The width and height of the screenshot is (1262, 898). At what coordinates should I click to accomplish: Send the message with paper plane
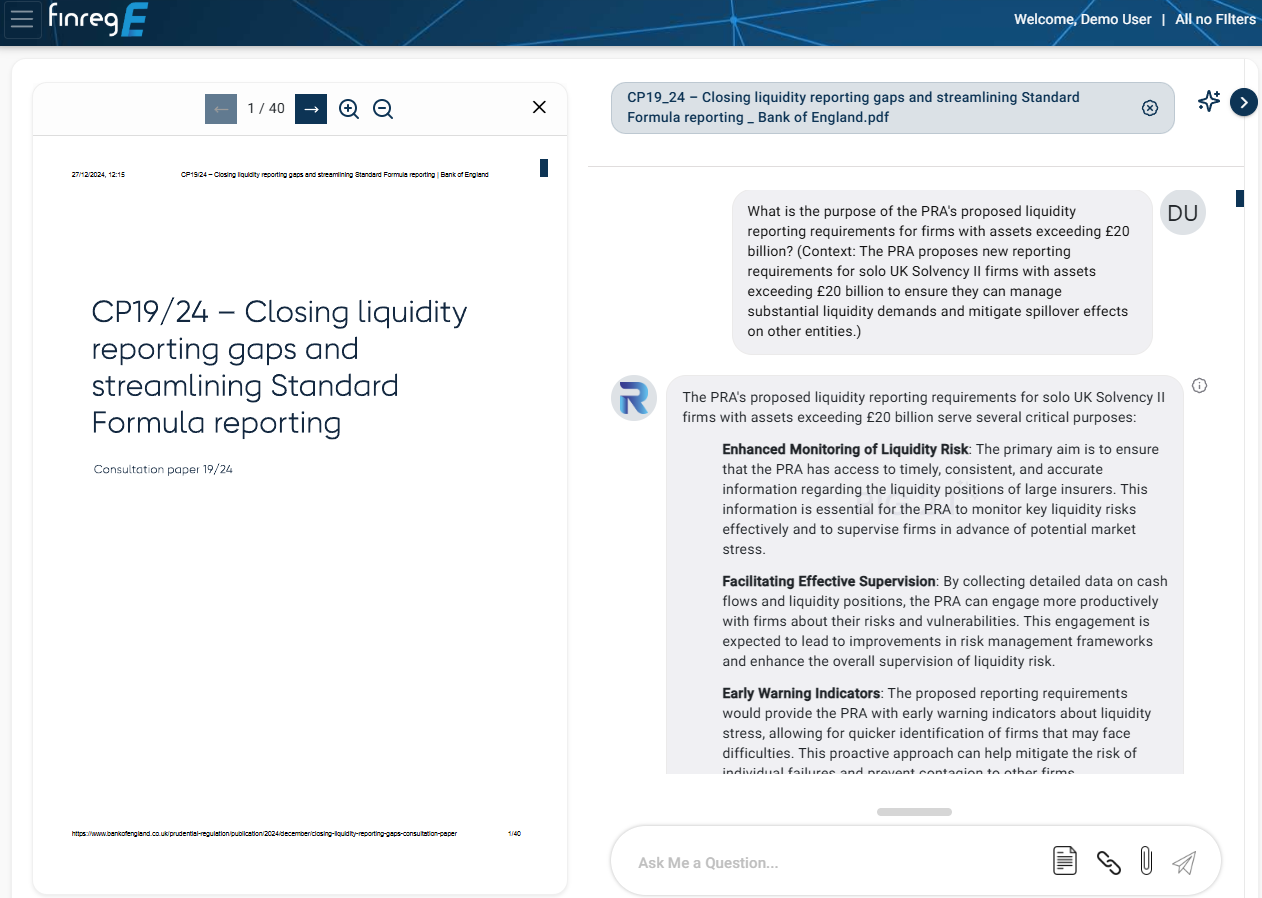click(1184, 862)
